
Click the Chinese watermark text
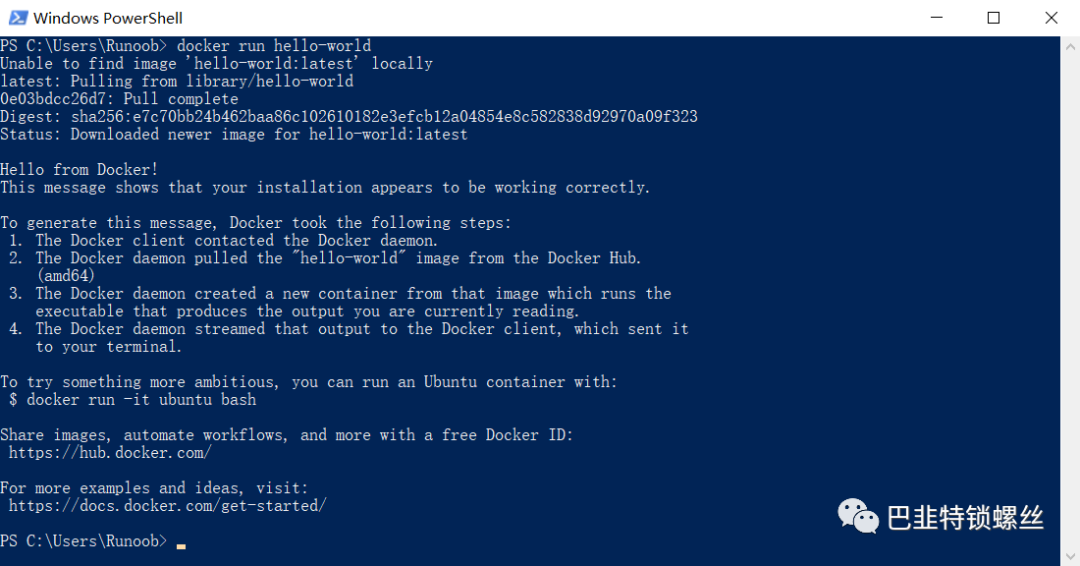click(965, 518)
